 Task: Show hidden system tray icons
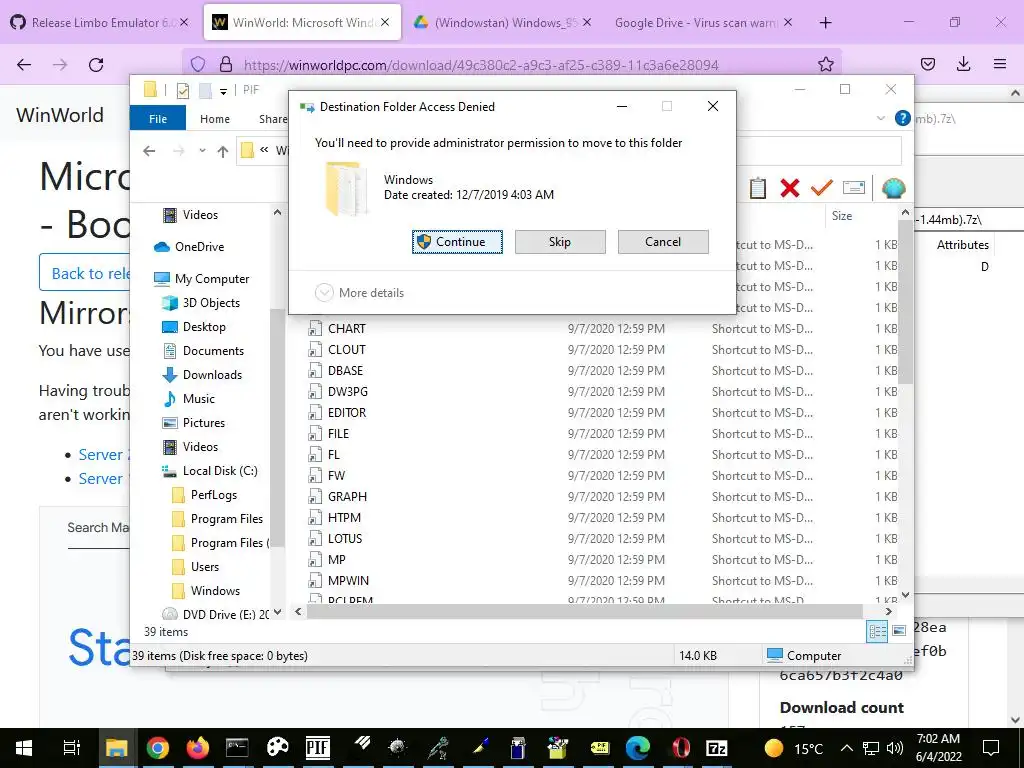[x=846, y=748]
